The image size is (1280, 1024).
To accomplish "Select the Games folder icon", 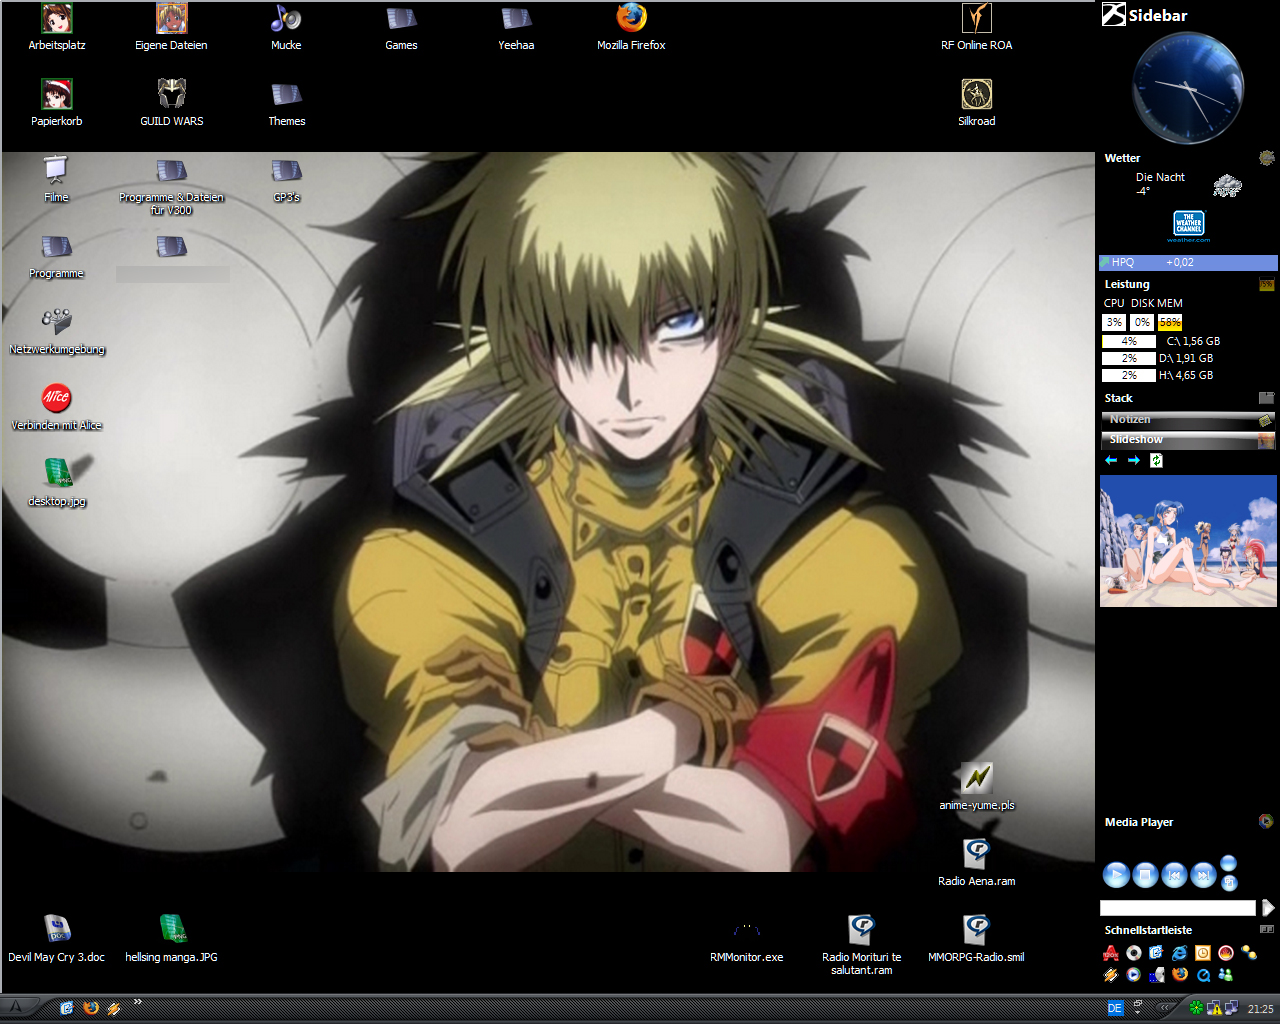I will 401,26.
